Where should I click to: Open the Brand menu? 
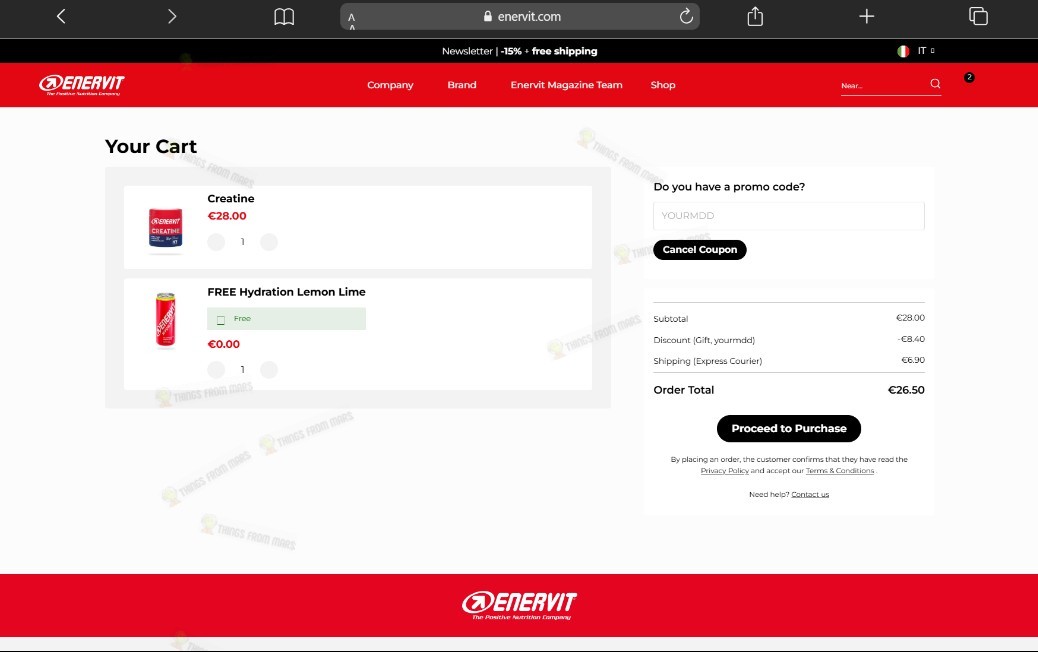(x=461, y=85)
